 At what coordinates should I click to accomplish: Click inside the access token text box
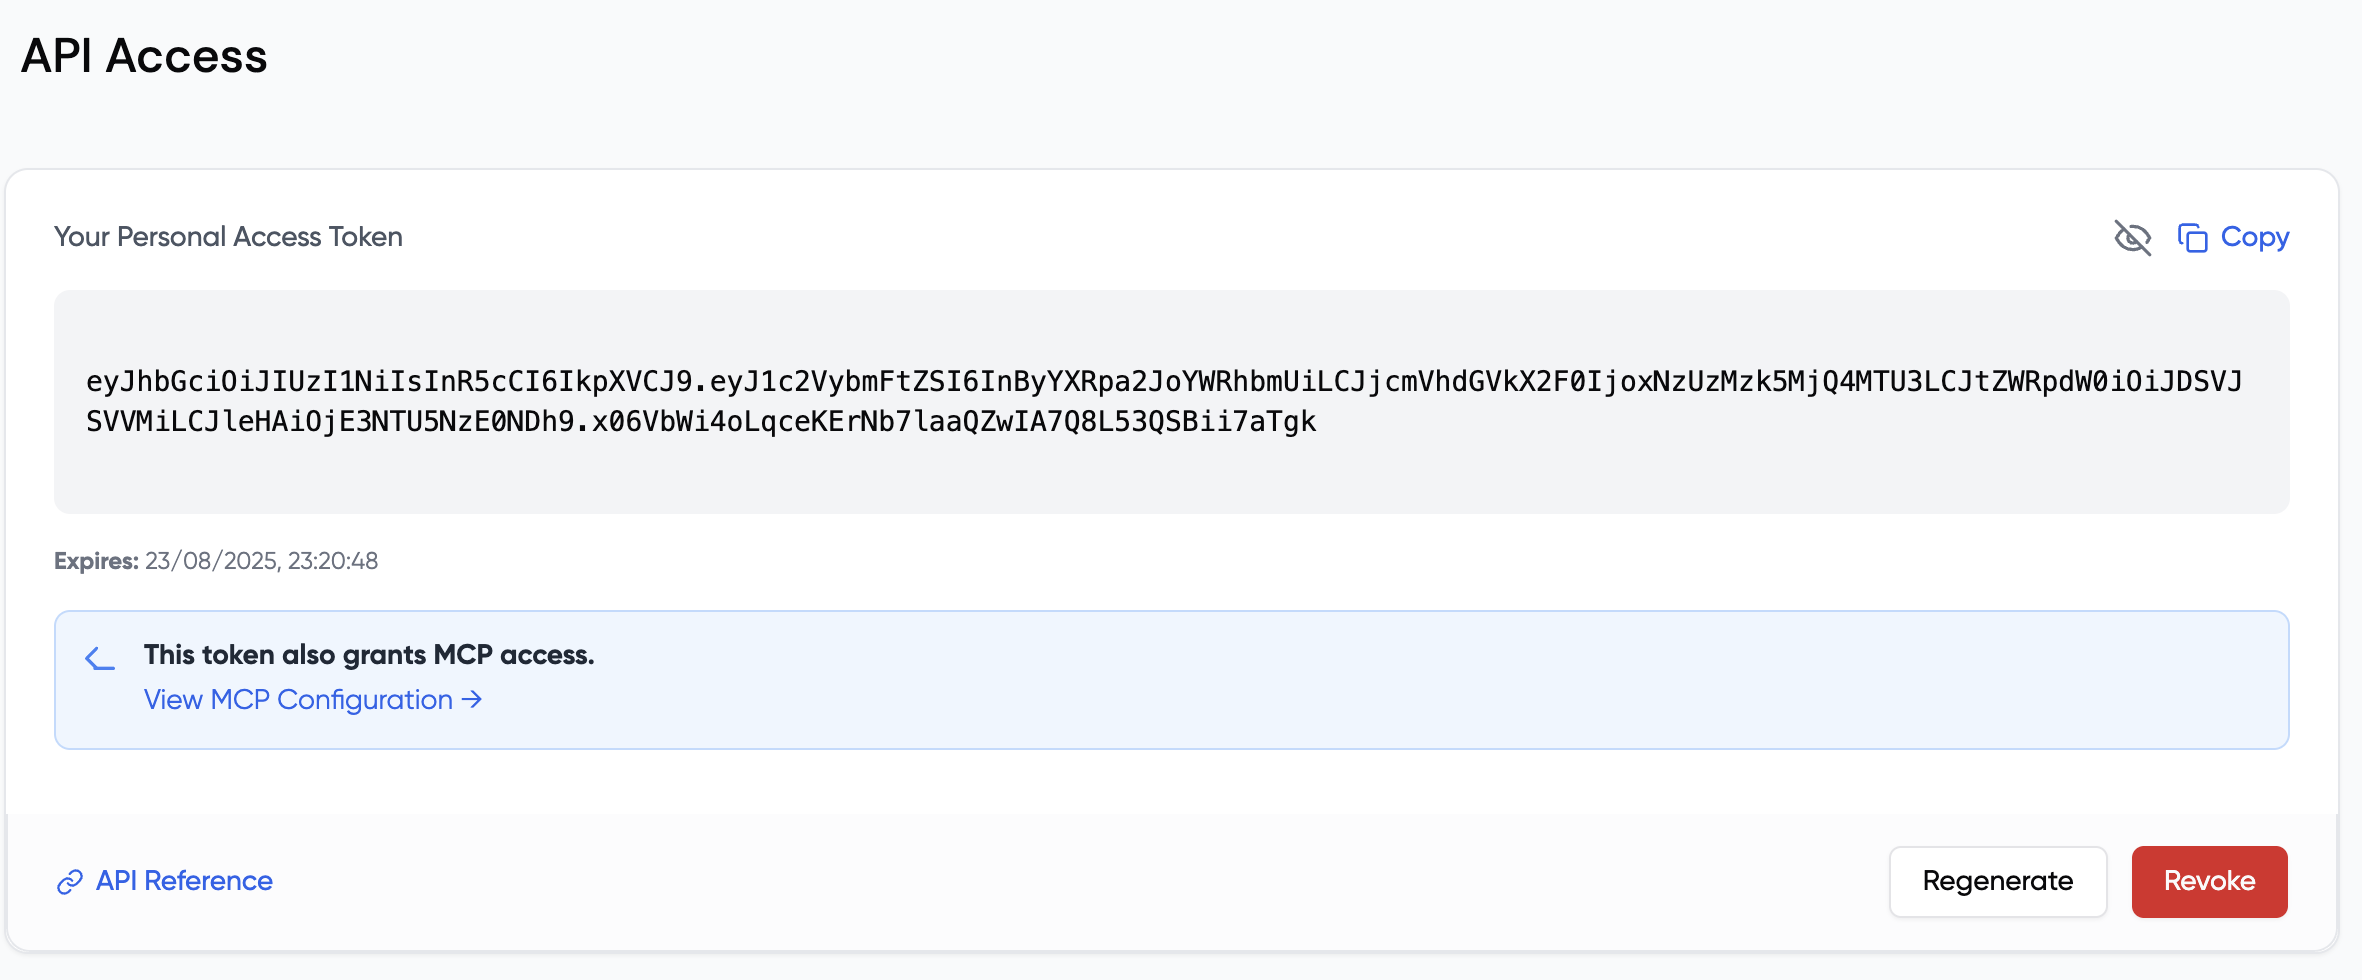[x=1171, y=402]
